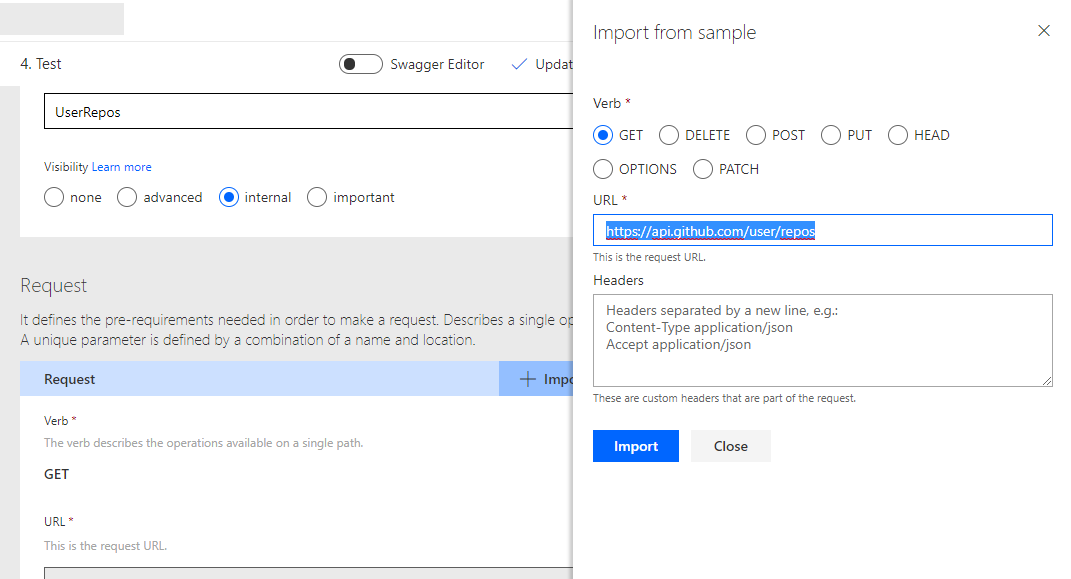Image resolution: width=1071 pixels, height=579 pixels.
Task: Open the Learn more visibility link
Action: click(x=122, y=167)
